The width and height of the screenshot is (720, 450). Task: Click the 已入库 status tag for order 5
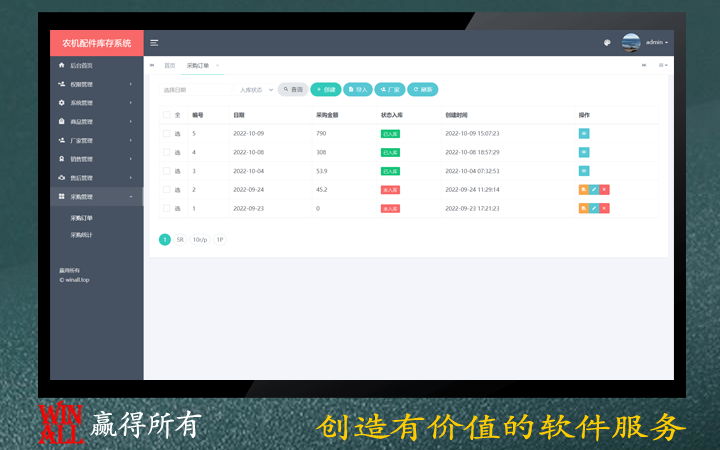[x=390, y=134]
